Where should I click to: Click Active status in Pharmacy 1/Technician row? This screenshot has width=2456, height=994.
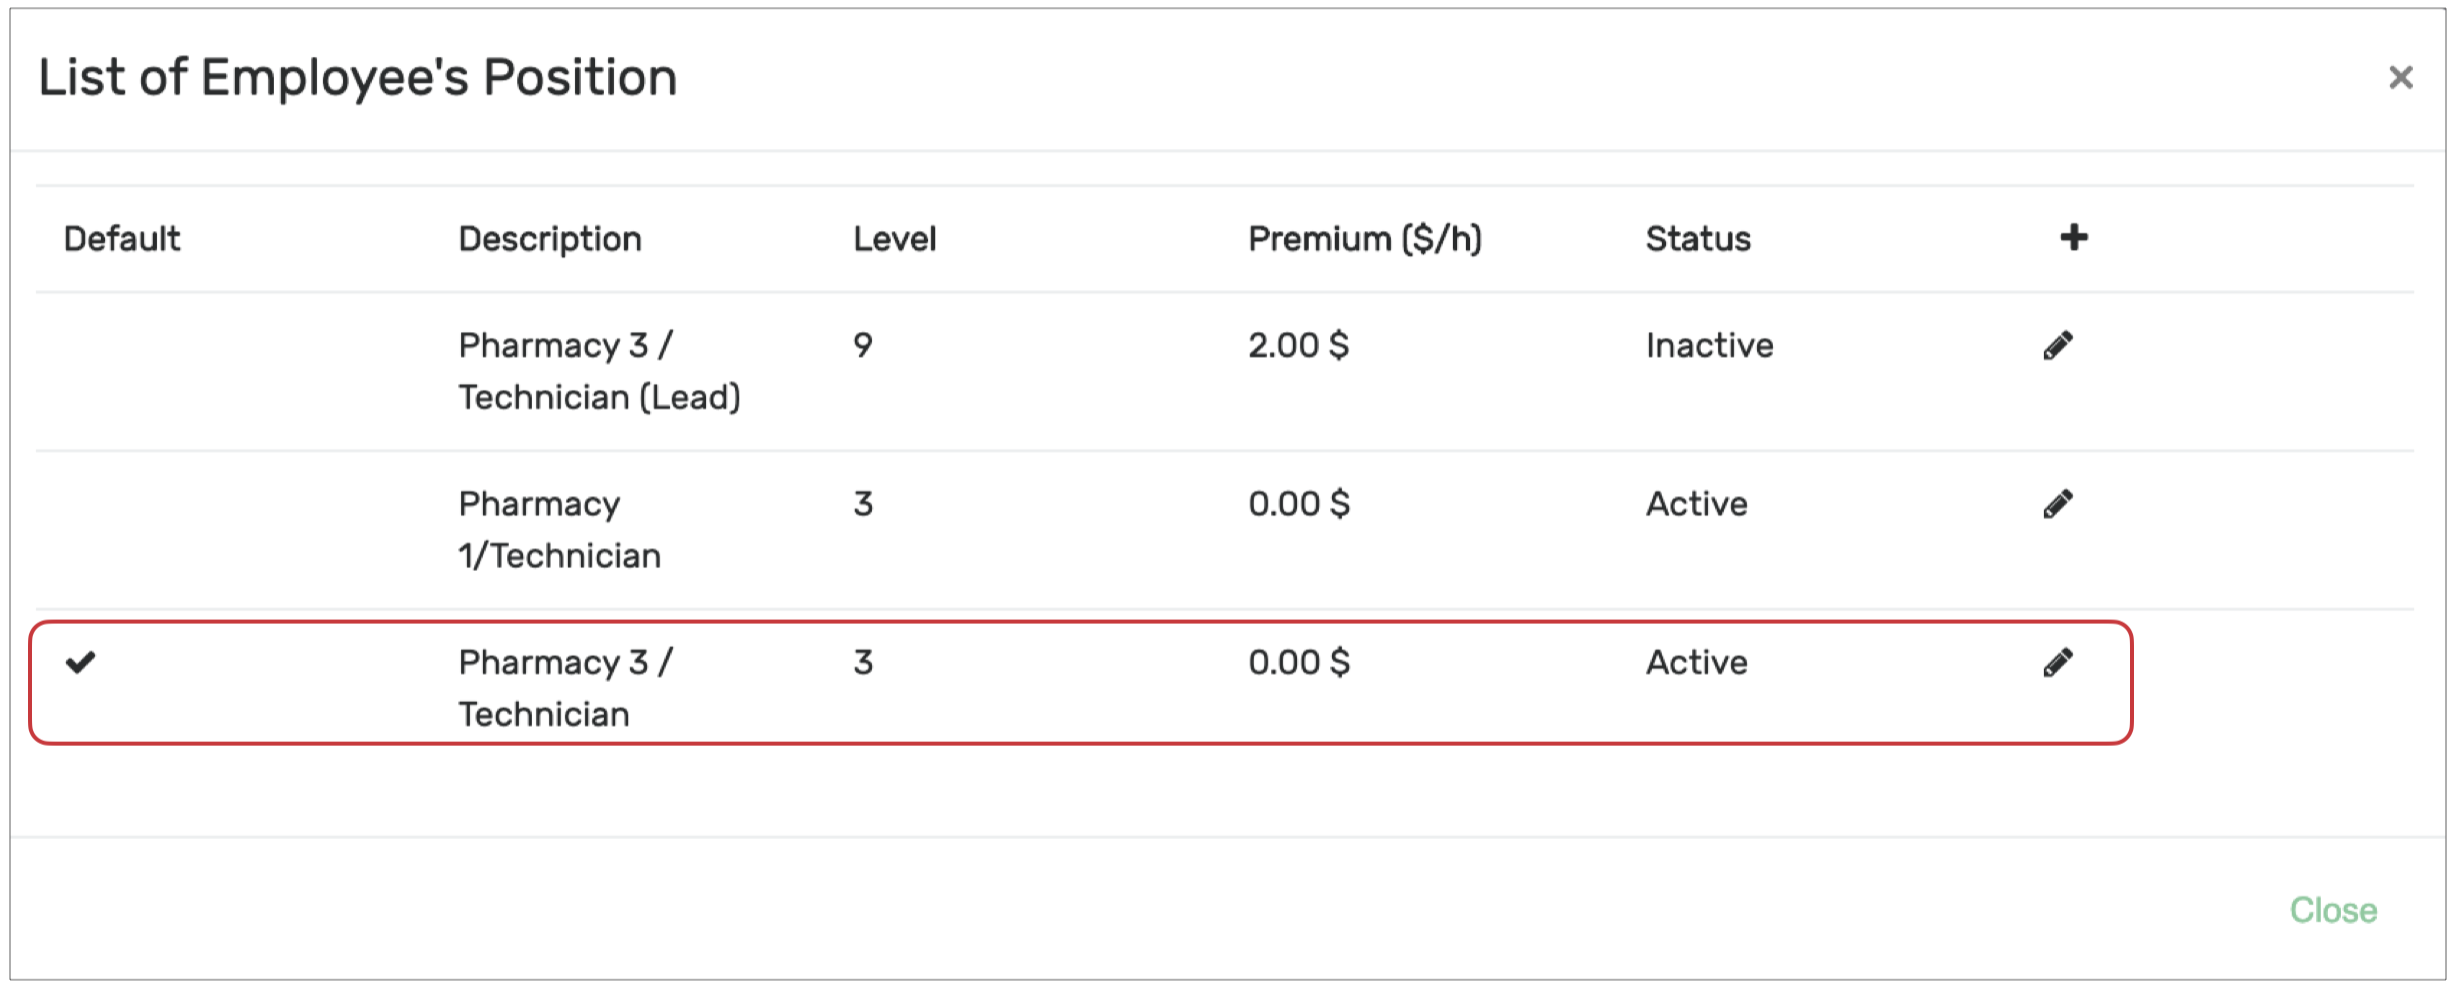[x=1696, y=504]
